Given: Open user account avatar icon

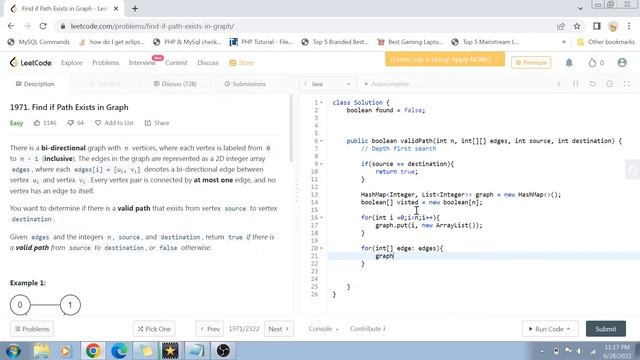Looking at the screenshot, I should point(622,62).
